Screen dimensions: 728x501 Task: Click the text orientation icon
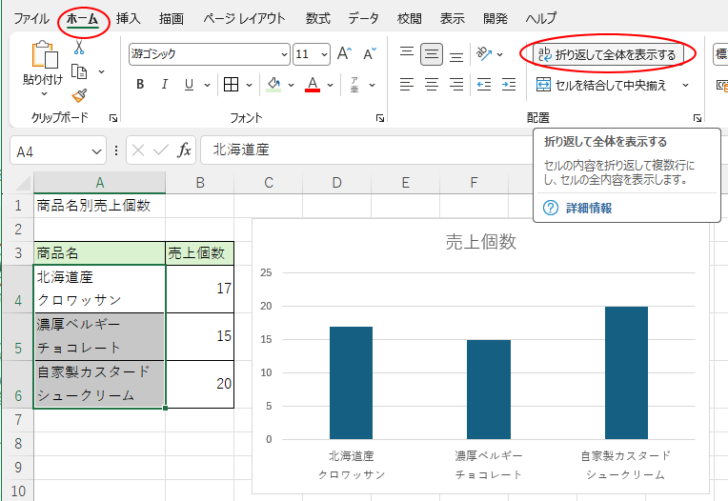click(484, 54)
